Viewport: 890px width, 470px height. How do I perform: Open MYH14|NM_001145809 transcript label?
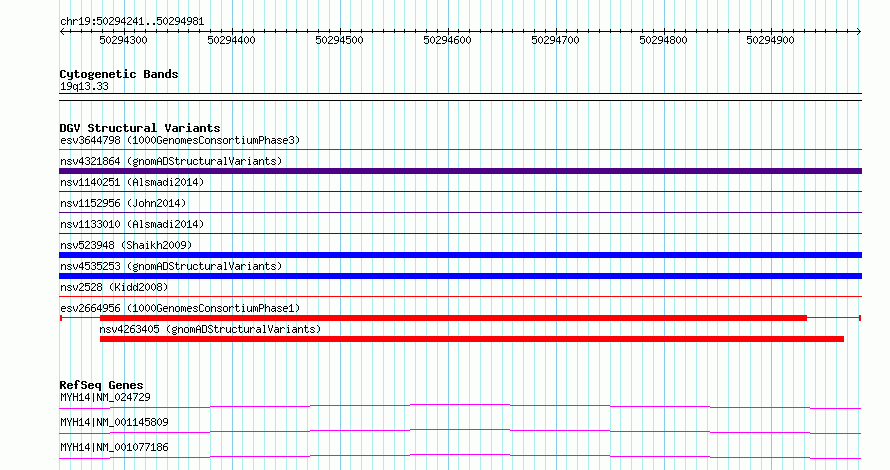click(x=114, y=422)
